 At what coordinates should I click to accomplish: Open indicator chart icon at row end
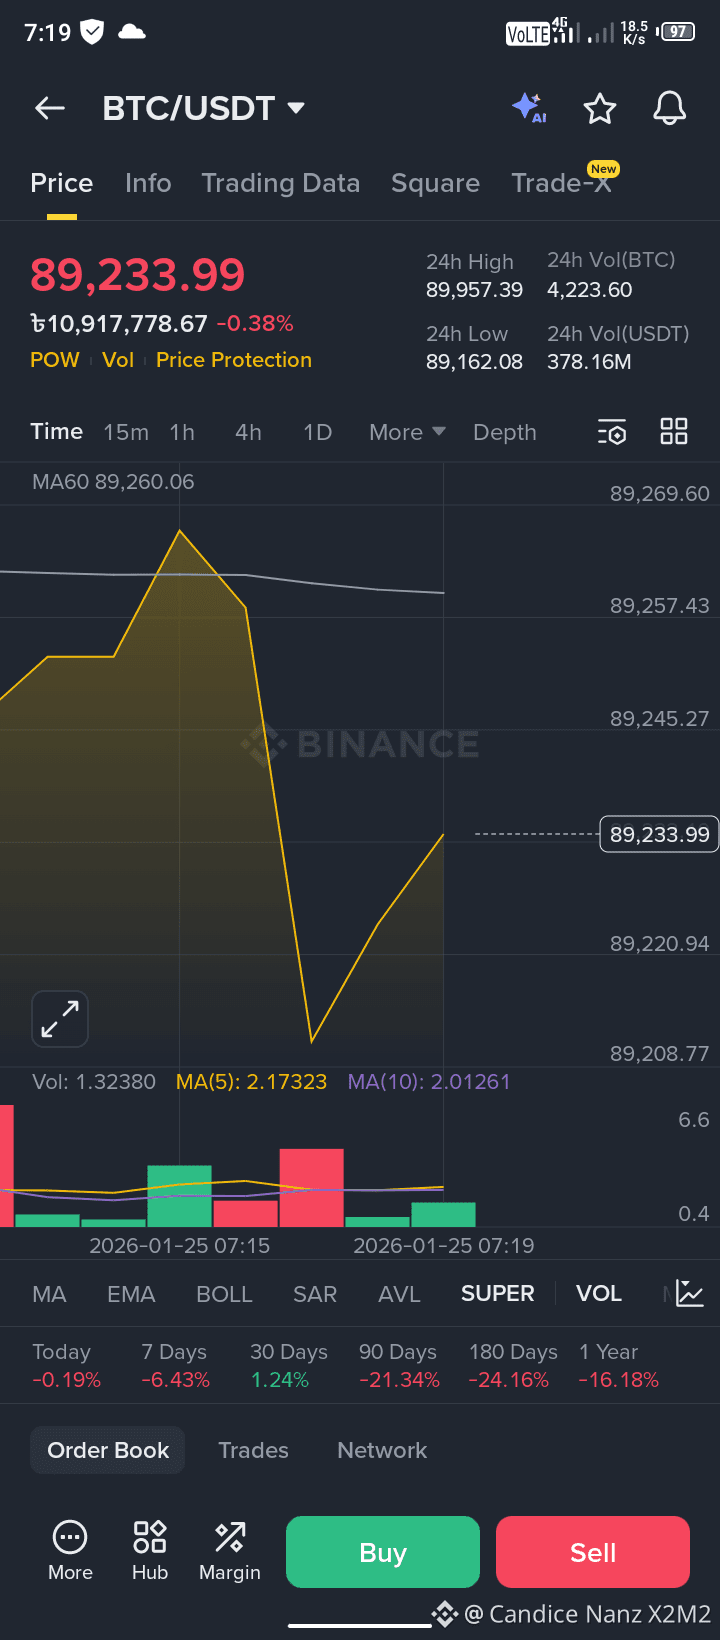690,1293
